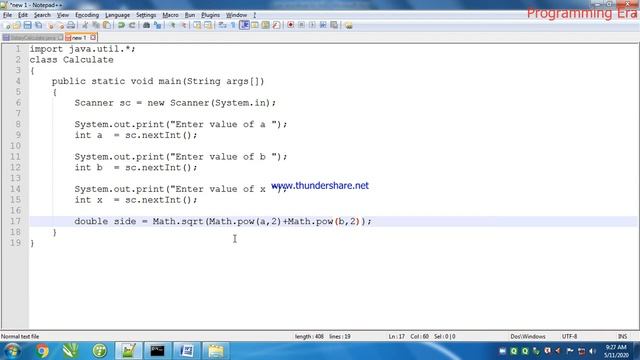Viewport: 640px width, 360px height.
Task: Click the Record Macro red dot icon
Action: [290, 25]
